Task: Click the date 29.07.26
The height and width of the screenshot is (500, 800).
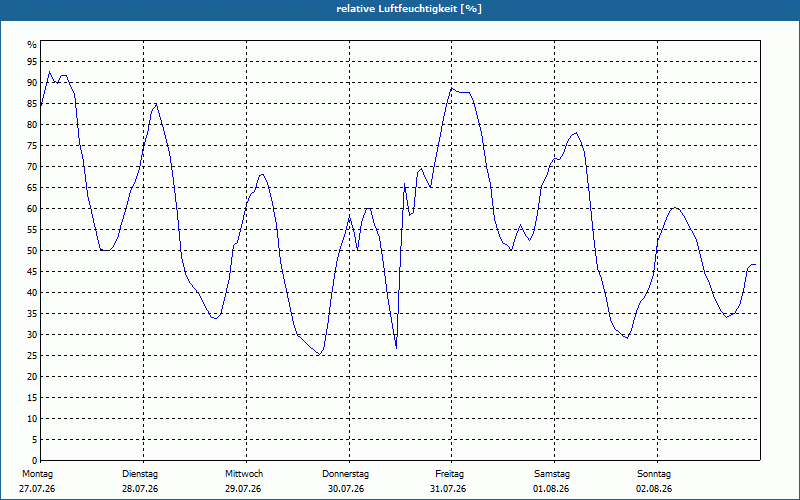Action: click(243, 489)
